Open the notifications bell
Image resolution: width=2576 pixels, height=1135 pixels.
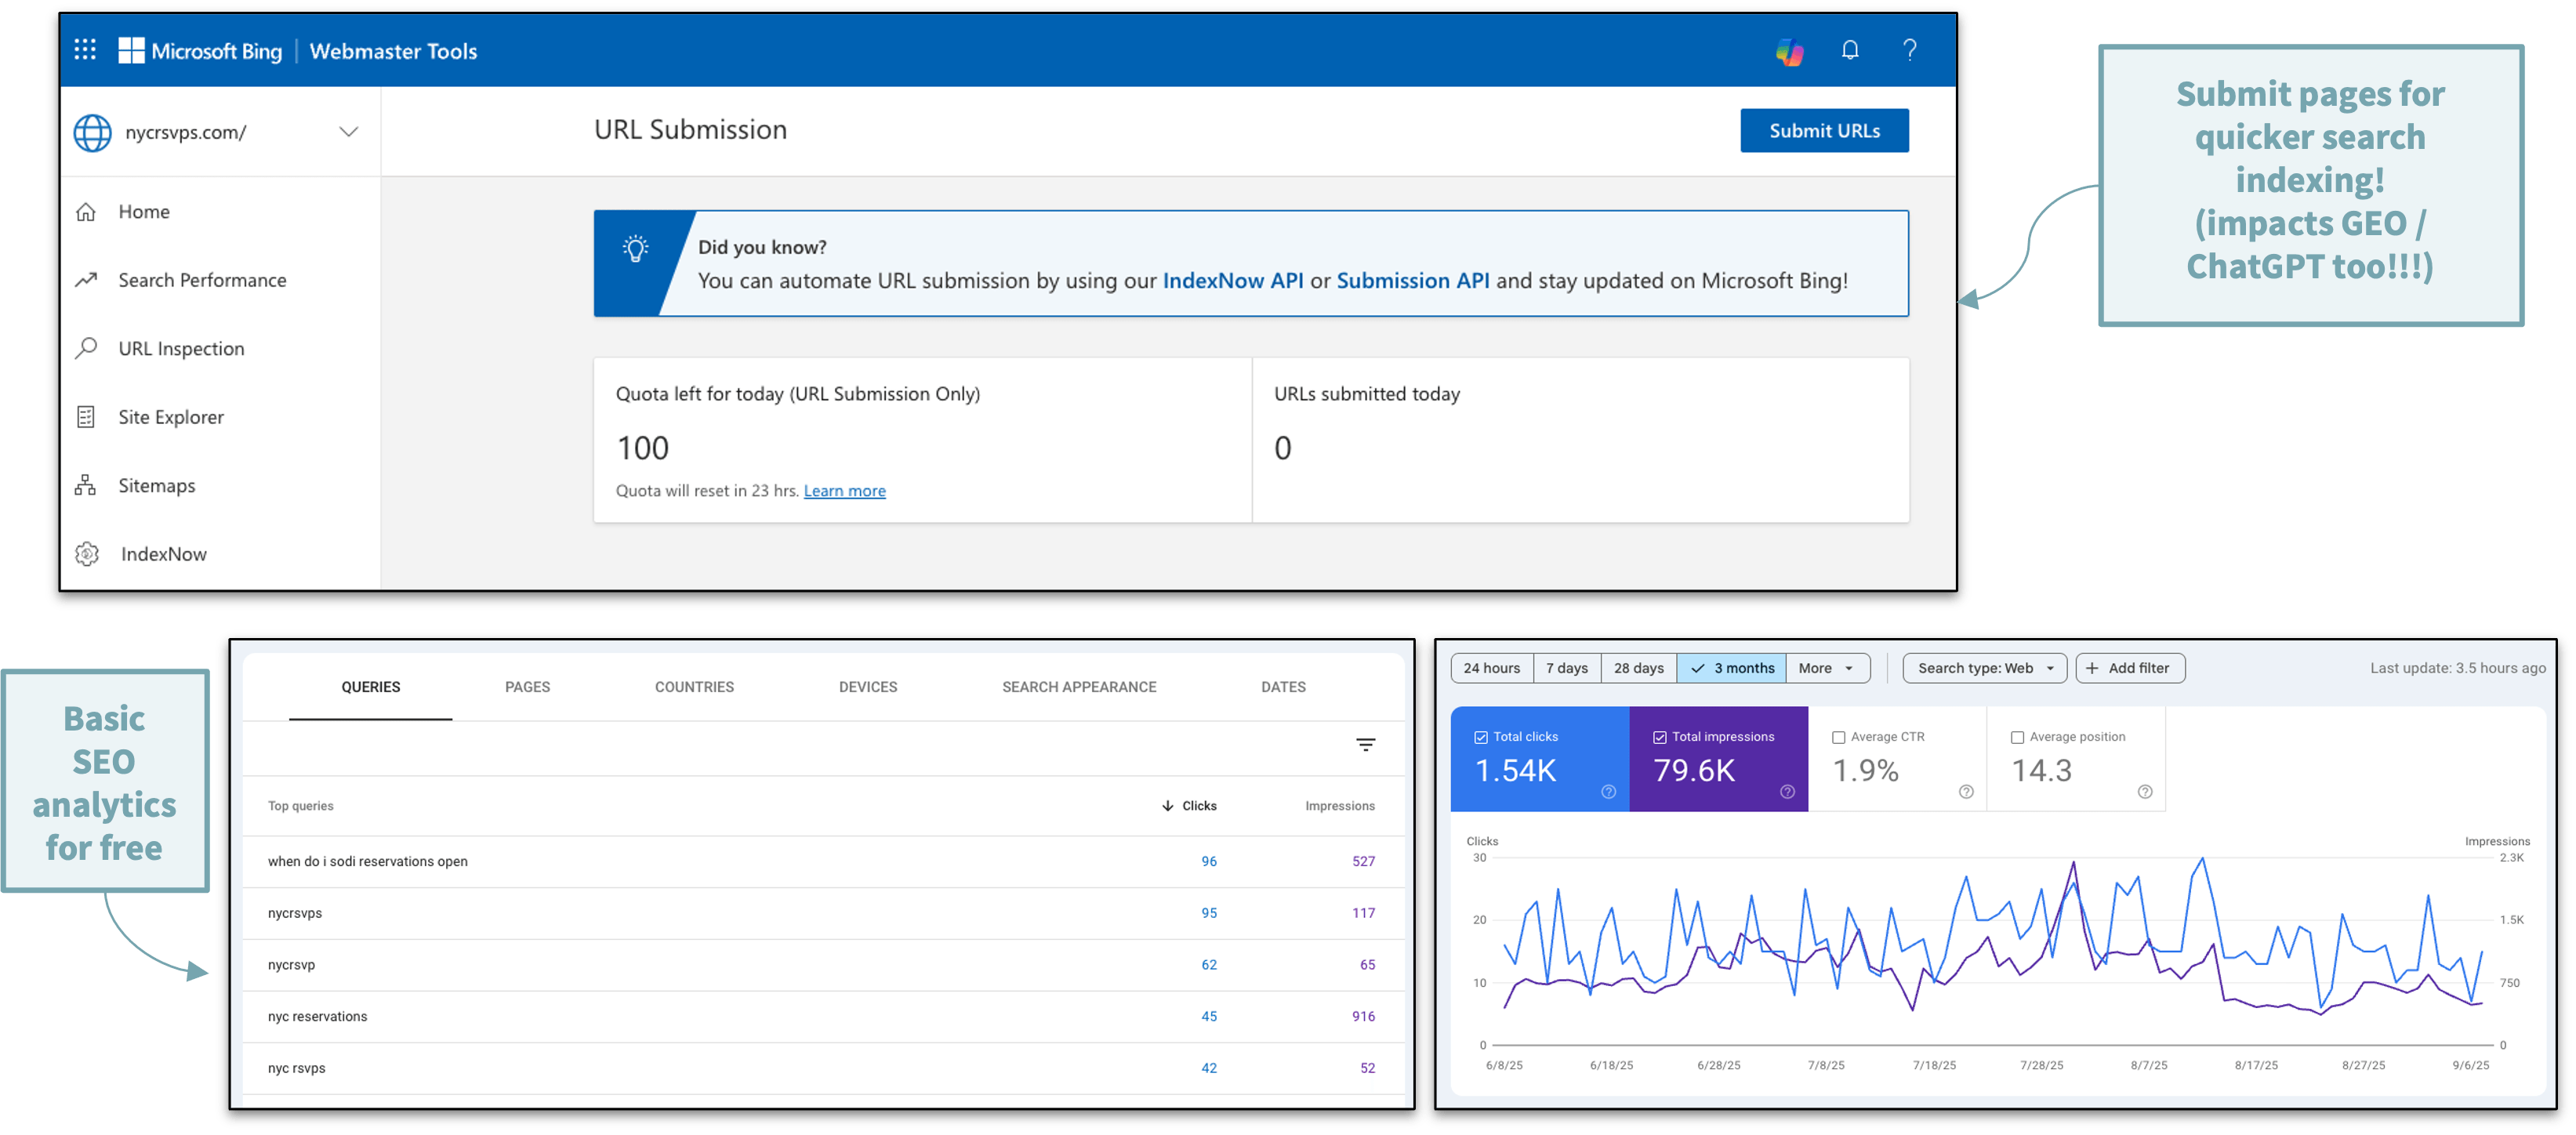(1850, 50)
